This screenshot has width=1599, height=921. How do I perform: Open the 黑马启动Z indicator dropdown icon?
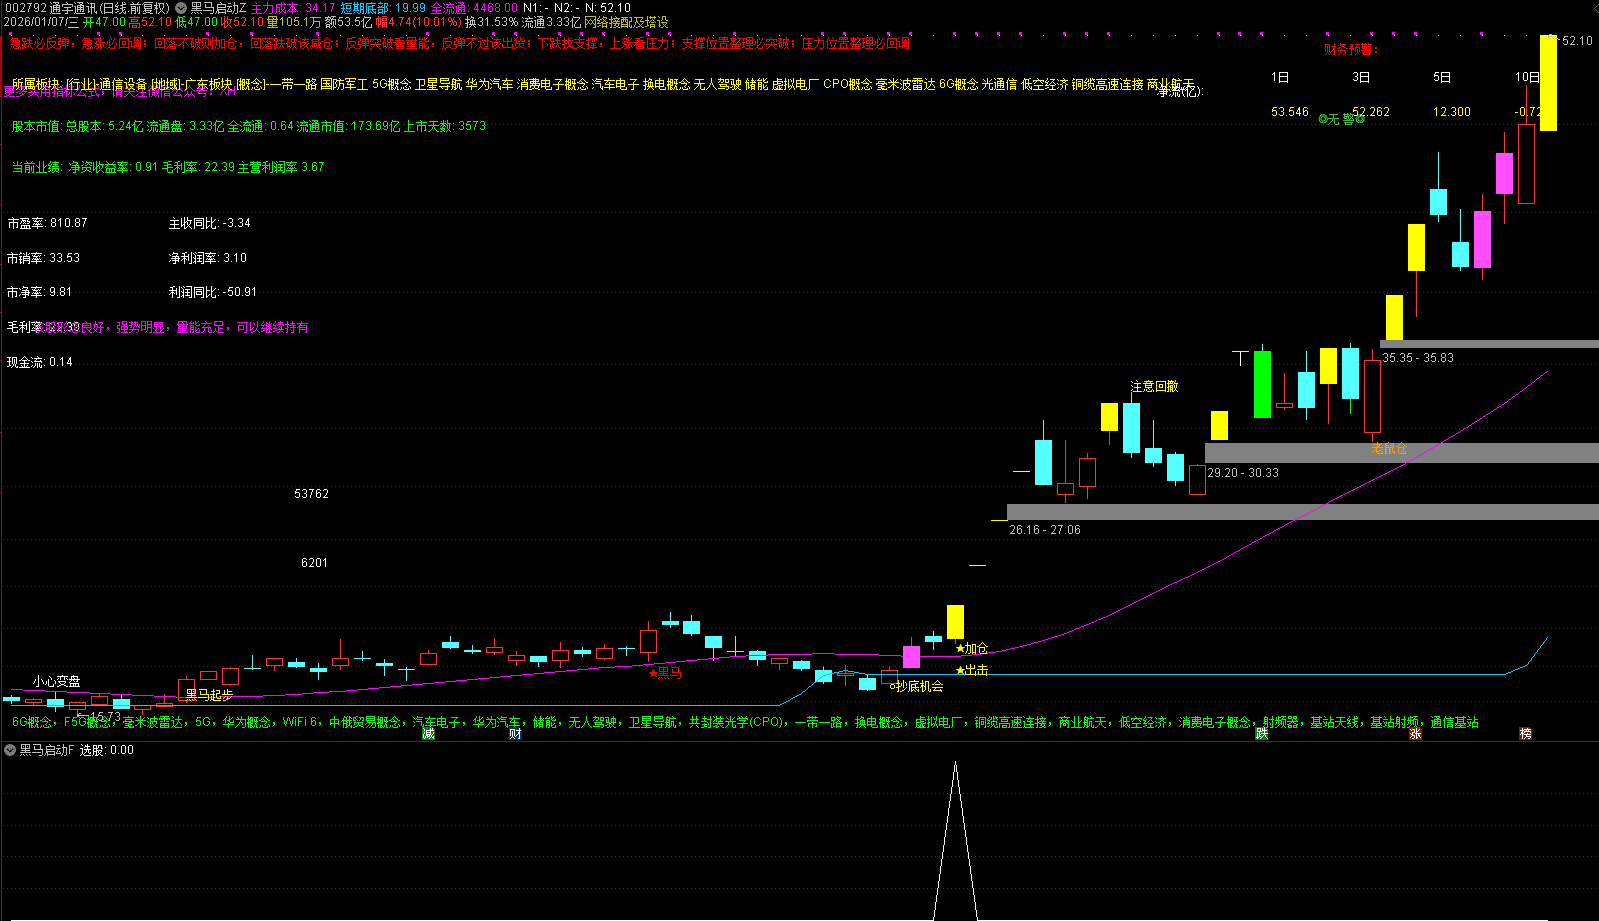181,8
